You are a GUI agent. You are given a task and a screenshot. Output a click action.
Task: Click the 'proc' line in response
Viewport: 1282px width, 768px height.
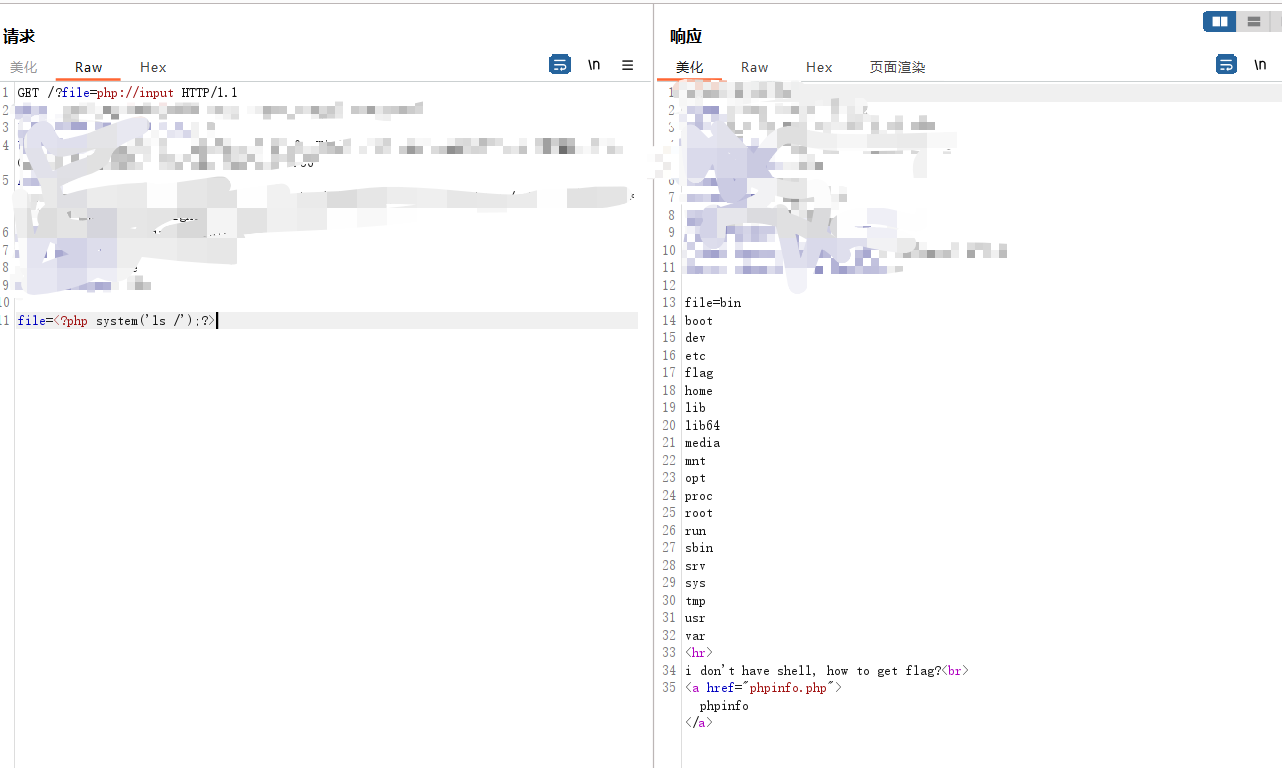point(699,496)
